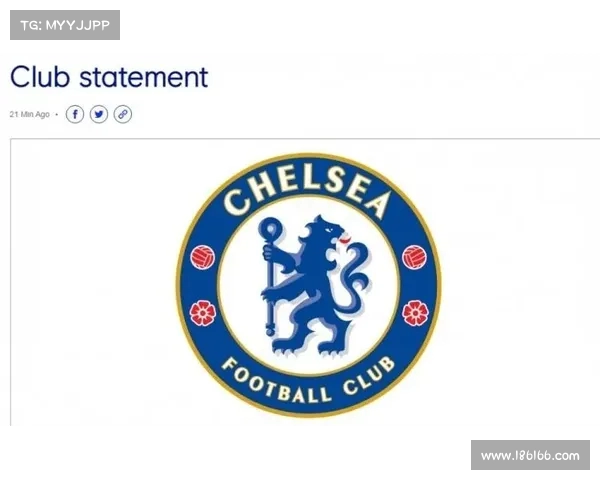Click the dot separator after timestamp

coord(57,114)
